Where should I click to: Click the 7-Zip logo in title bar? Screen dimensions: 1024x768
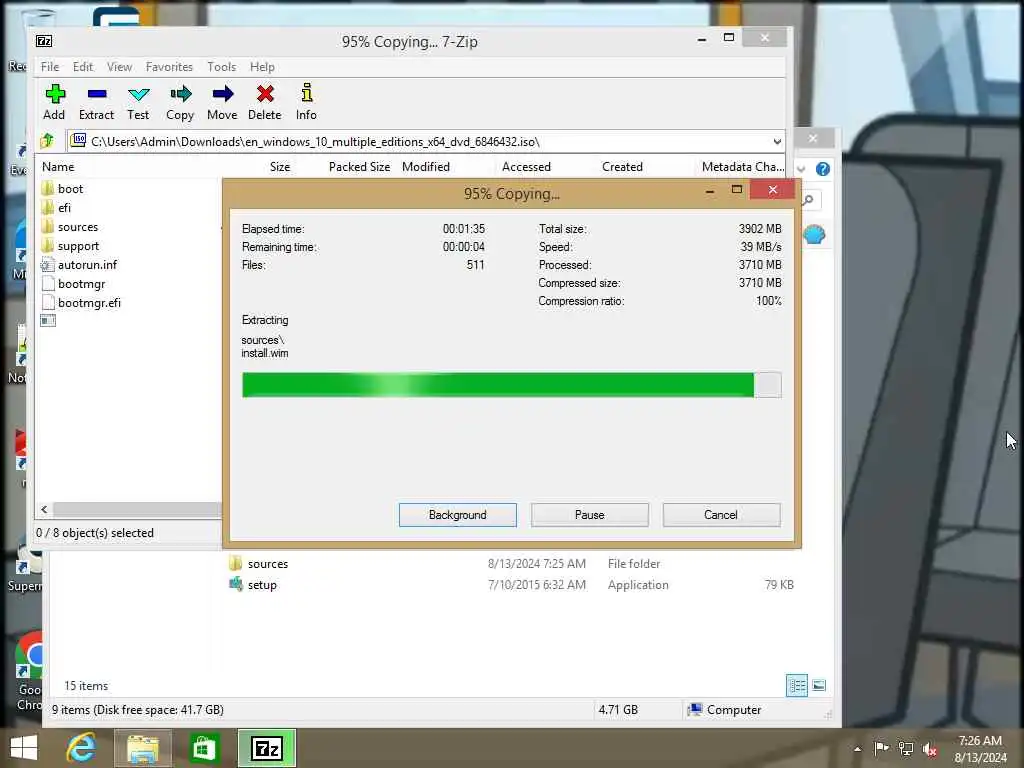(x=44, y=41)
